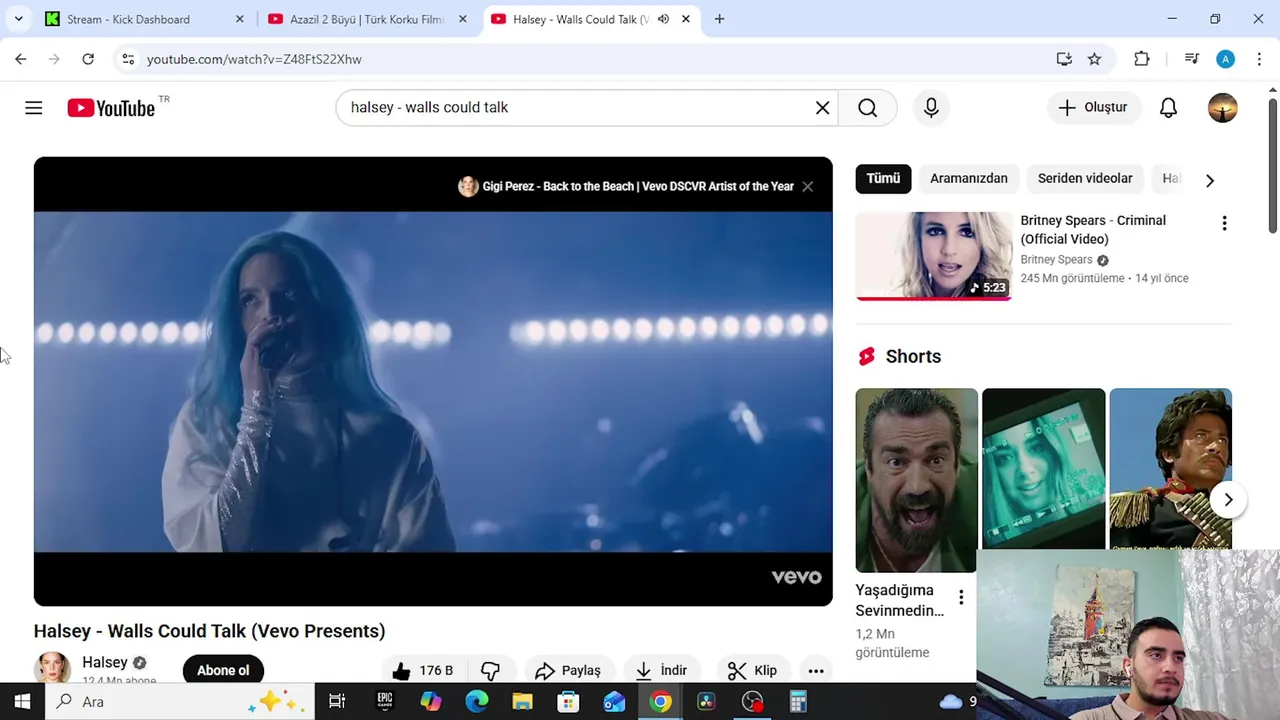Show more filter chips with right arrow
Image resolution: width=1280 pixels, height=720 pixels.
(1209, 180)
